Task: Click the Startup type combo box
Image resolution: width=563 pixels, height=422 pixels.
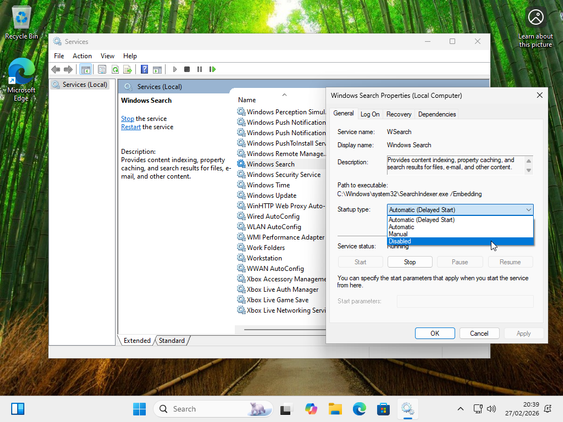Action: [460, 210]
